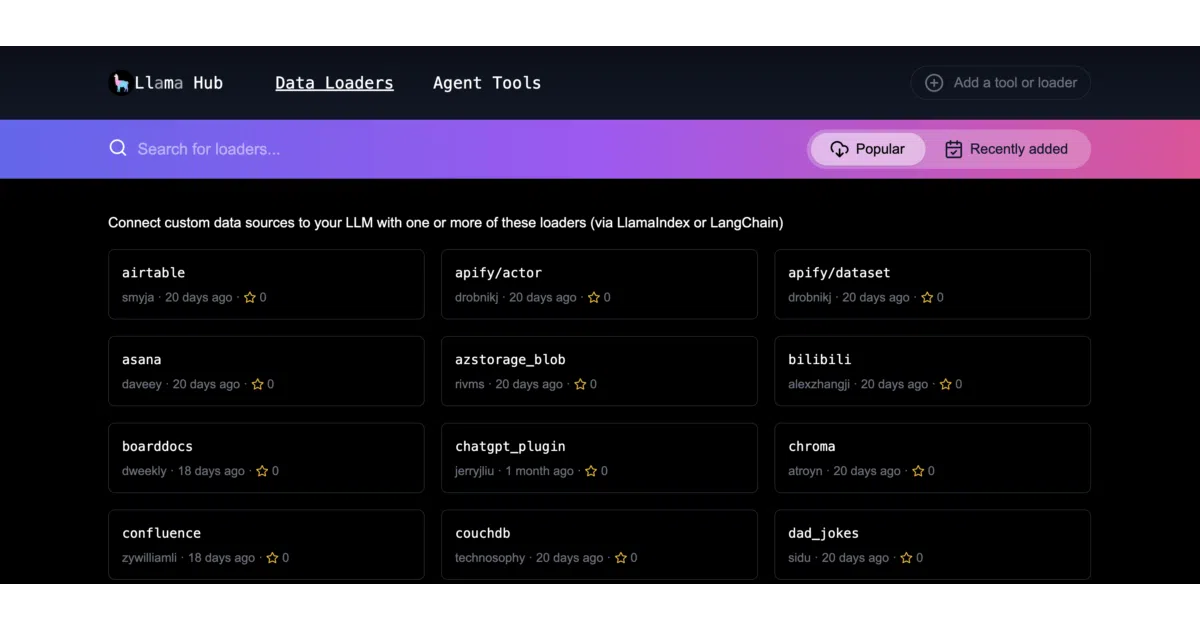Click author name zywilliamli
Screen dimensions: 1200x630
point(150,558)
